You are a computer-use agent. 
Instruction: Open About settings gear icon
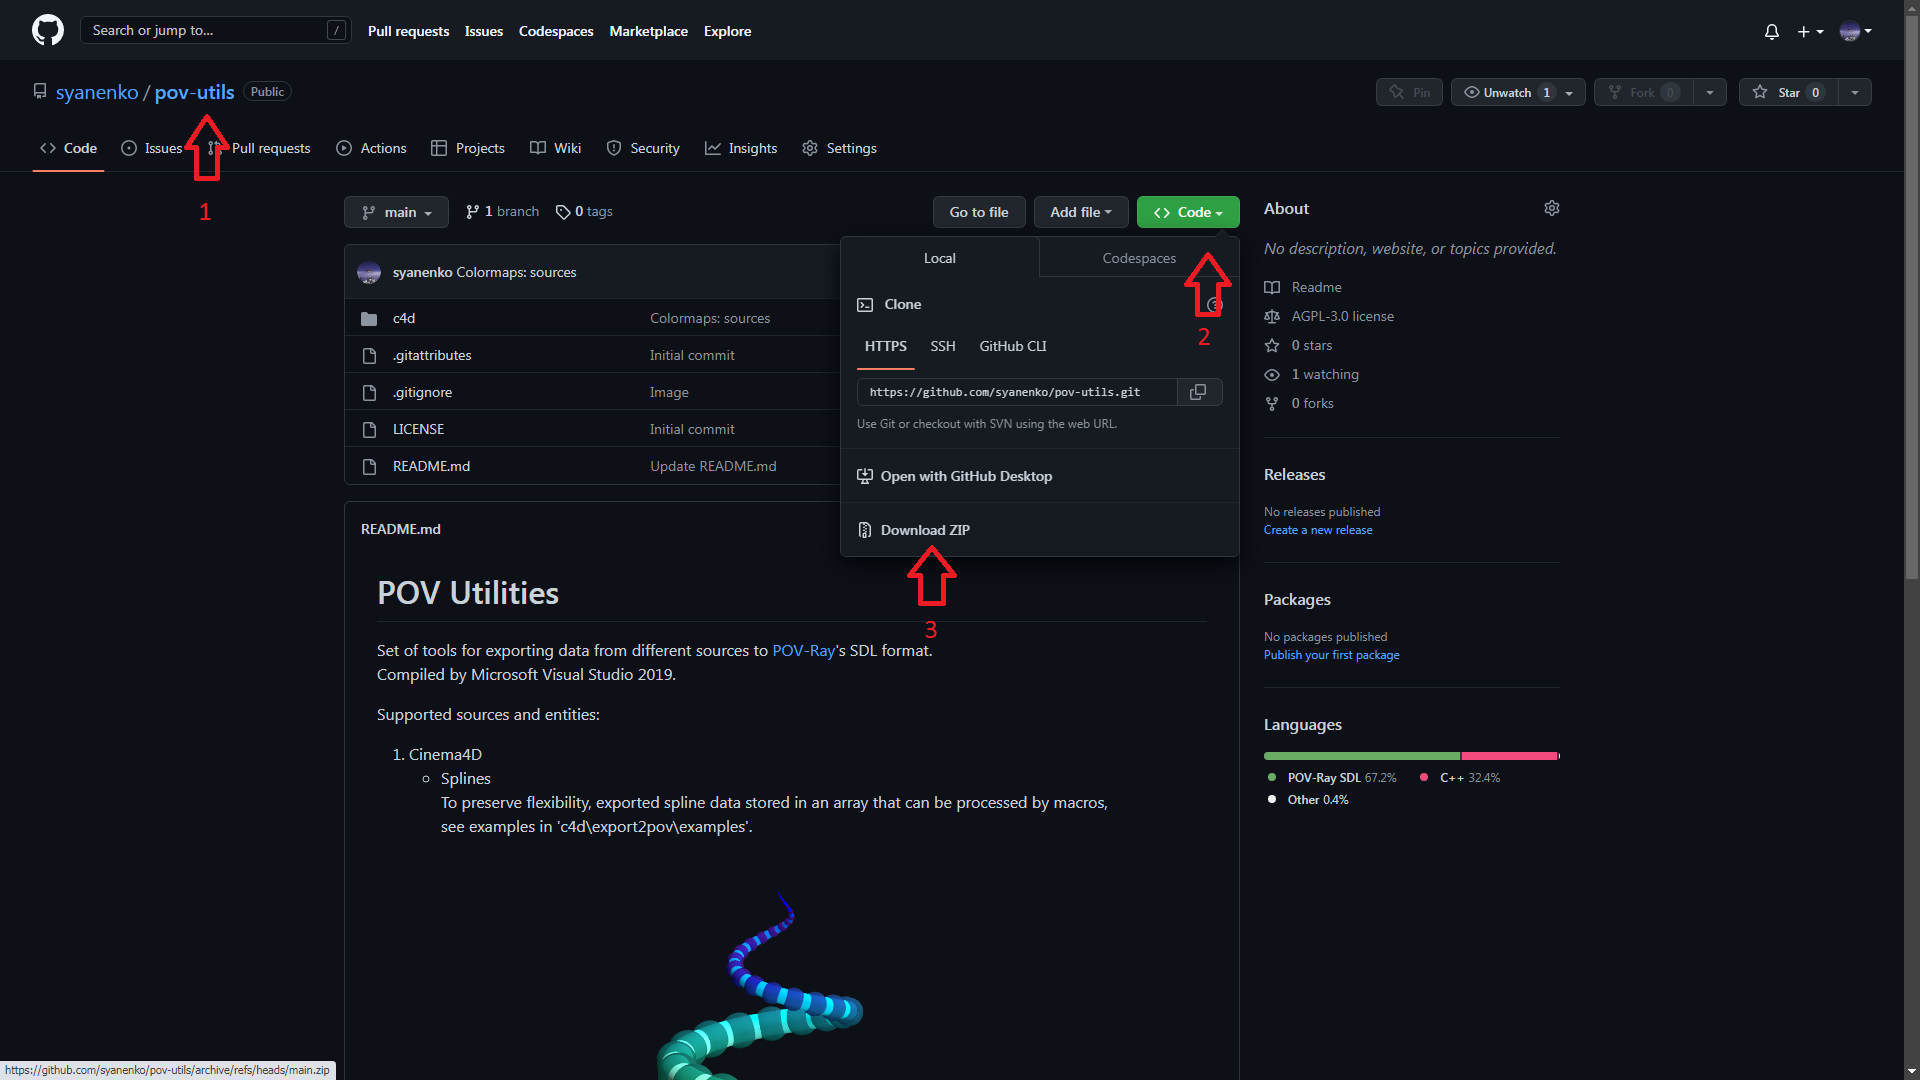[x=1551, y=208]
